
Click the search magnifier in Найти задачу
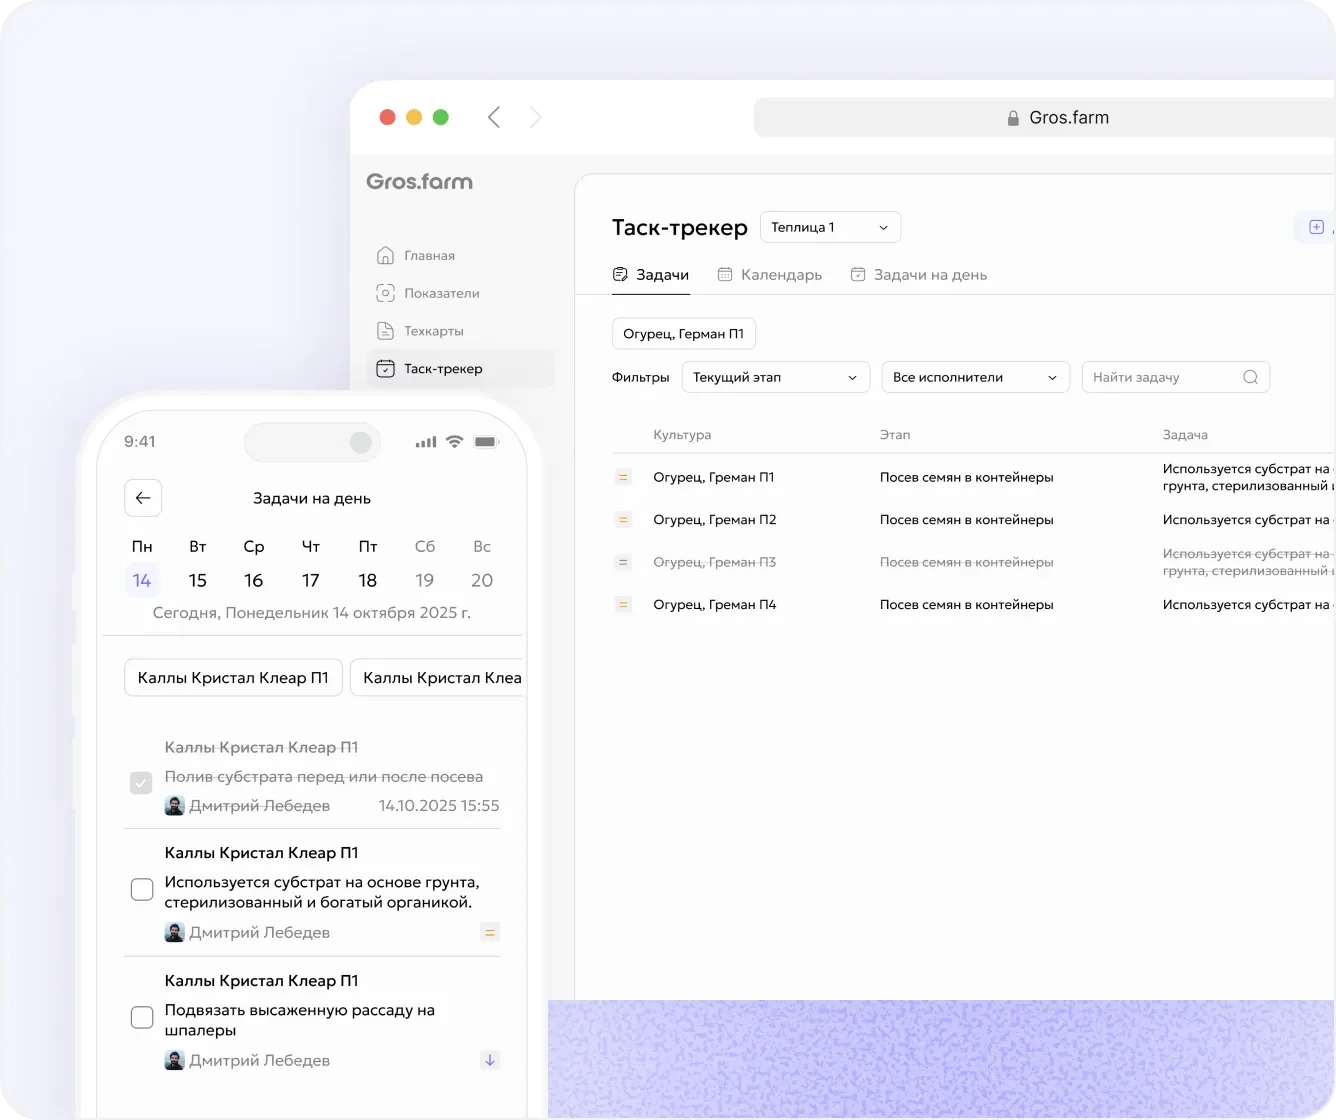click(1250, 377)
